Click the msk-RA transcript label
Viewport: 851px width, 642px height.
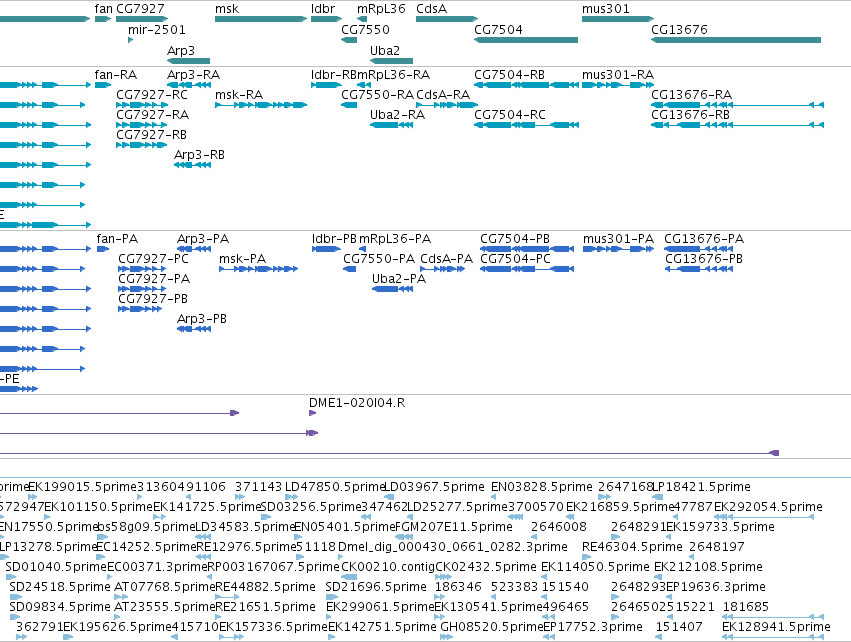click(239, 94)
